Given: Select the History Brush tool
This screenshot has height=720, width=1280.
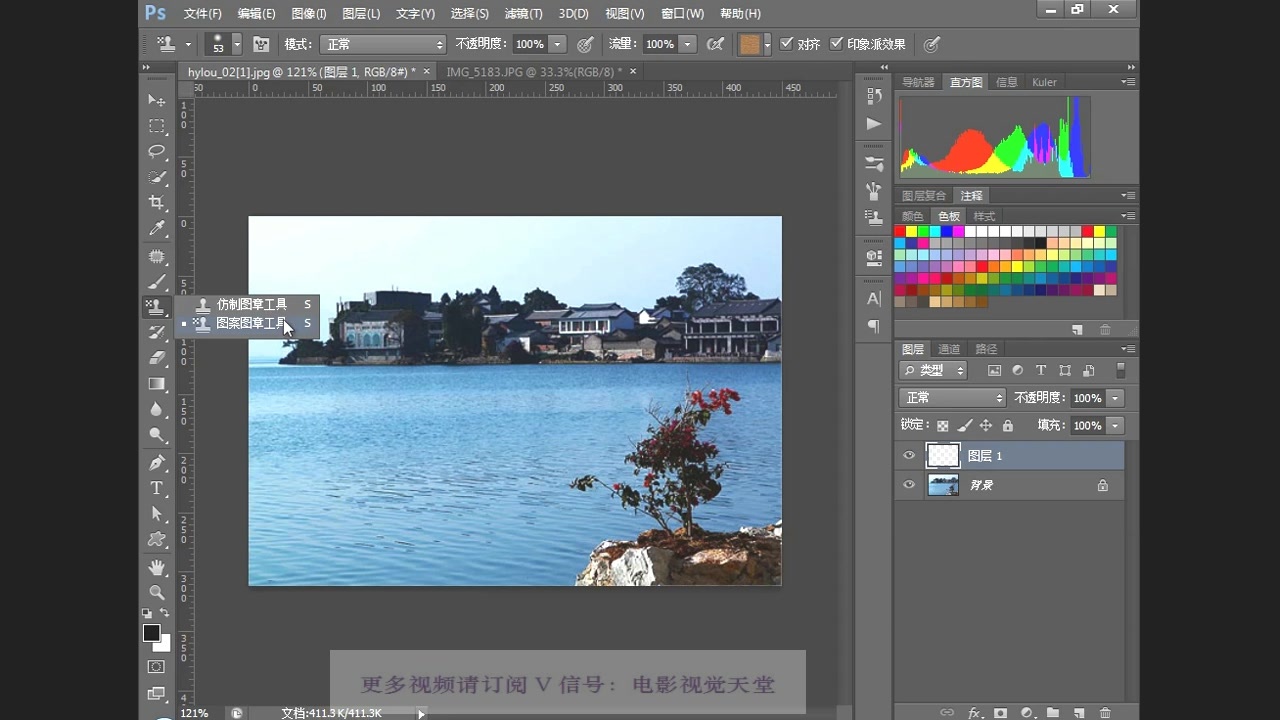Looking at the screenshot, I should (157, 332).
